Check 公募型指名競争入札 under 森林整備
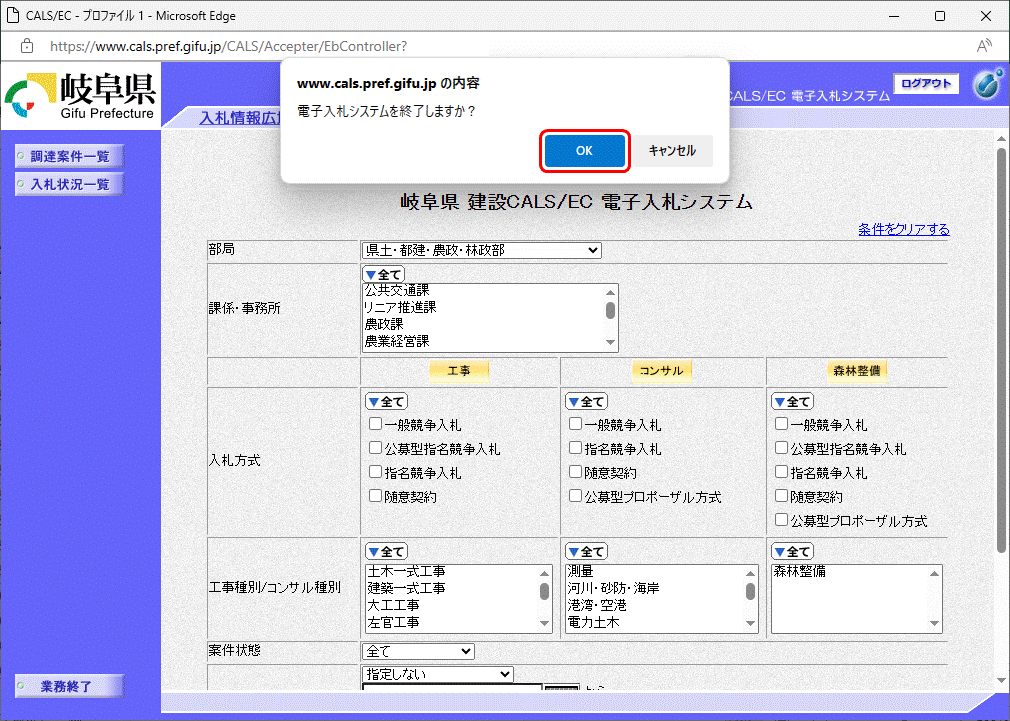1010x721 pixels. (781, 448)
